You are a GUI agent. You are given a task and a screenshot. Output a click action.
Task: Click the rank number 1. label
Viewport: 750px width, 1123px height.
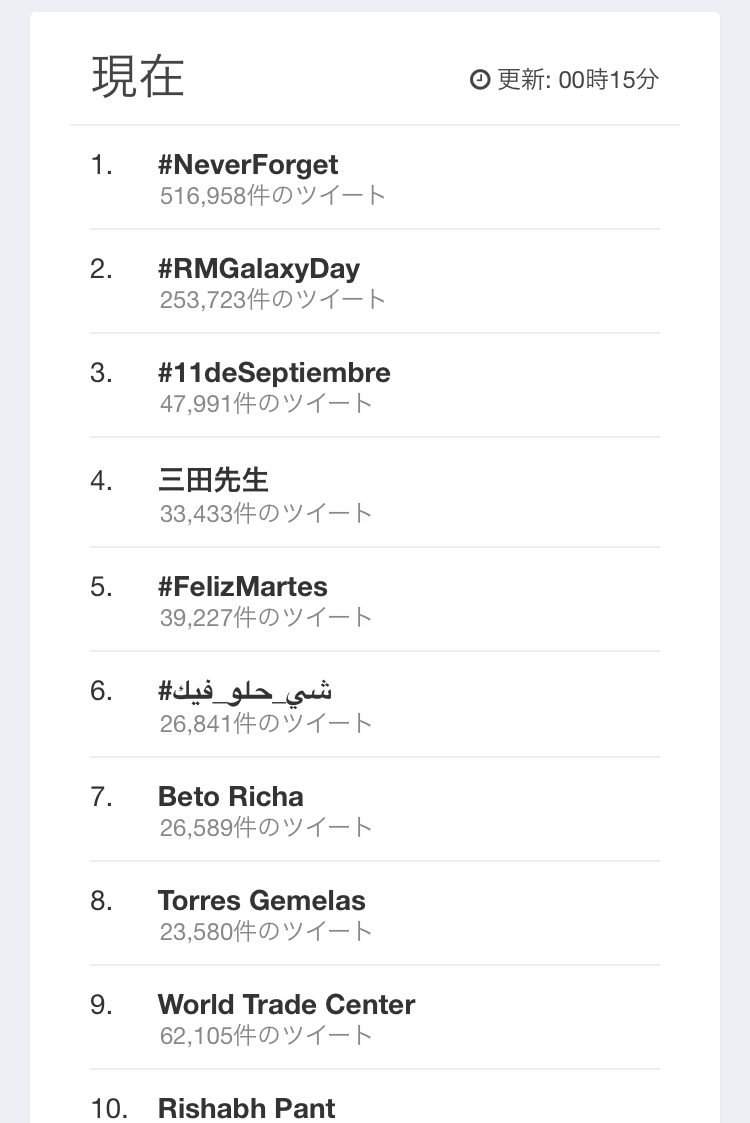coord(101,165)
